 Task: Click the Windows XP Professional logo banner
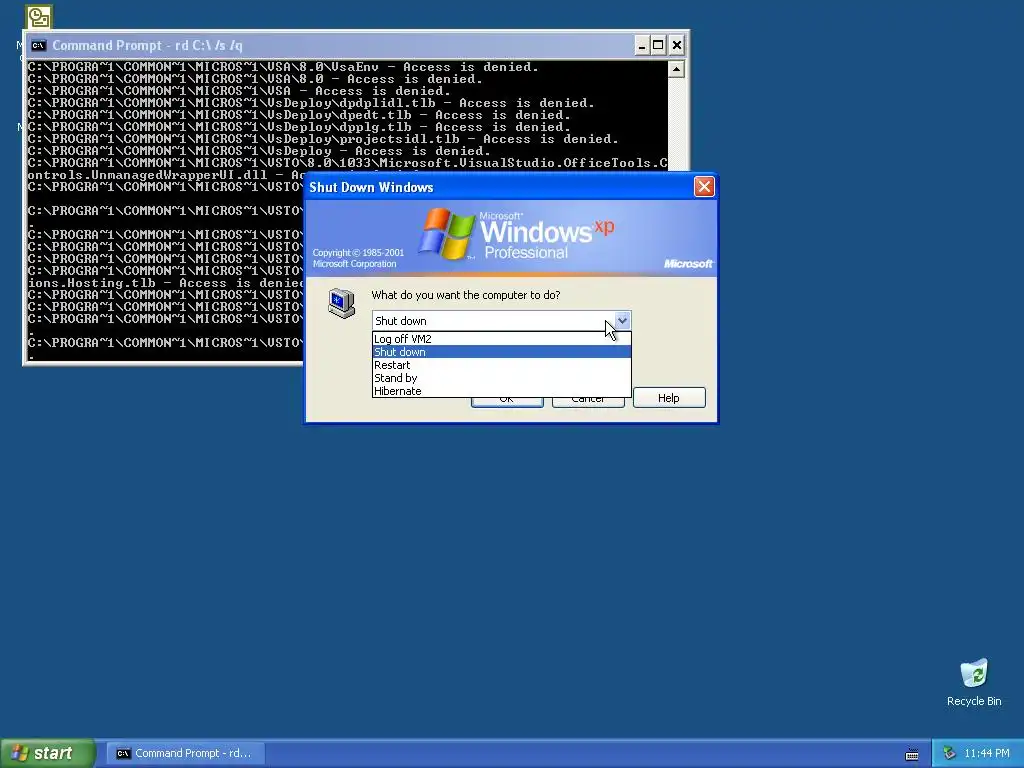point(511,237)
